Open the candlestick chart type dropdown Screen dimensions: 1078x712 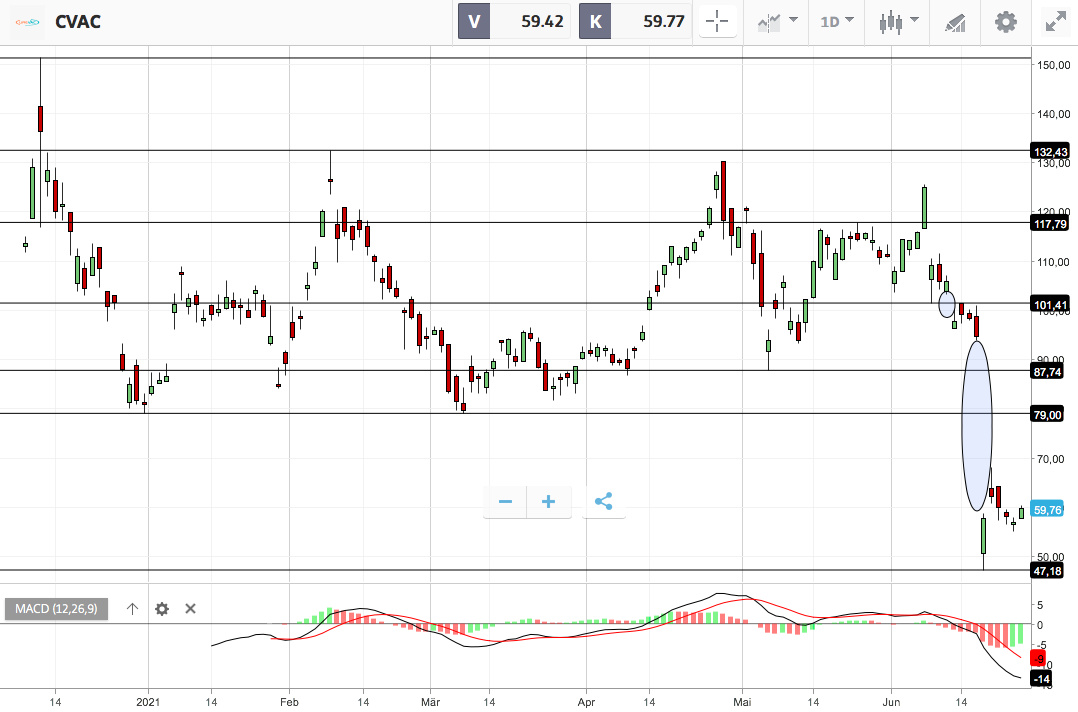[x=898, y=21]
